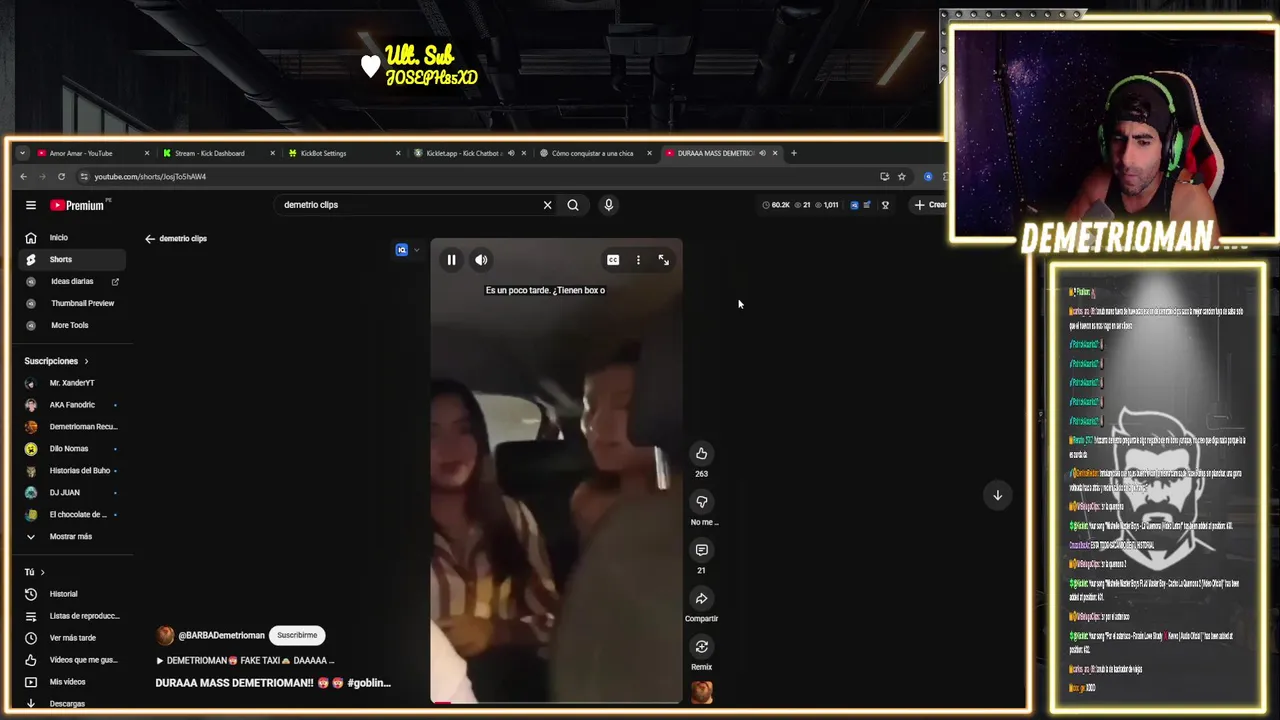Dislike the Short with thumbs down
Screen dimensions: 1280x720
pos(701,501)
